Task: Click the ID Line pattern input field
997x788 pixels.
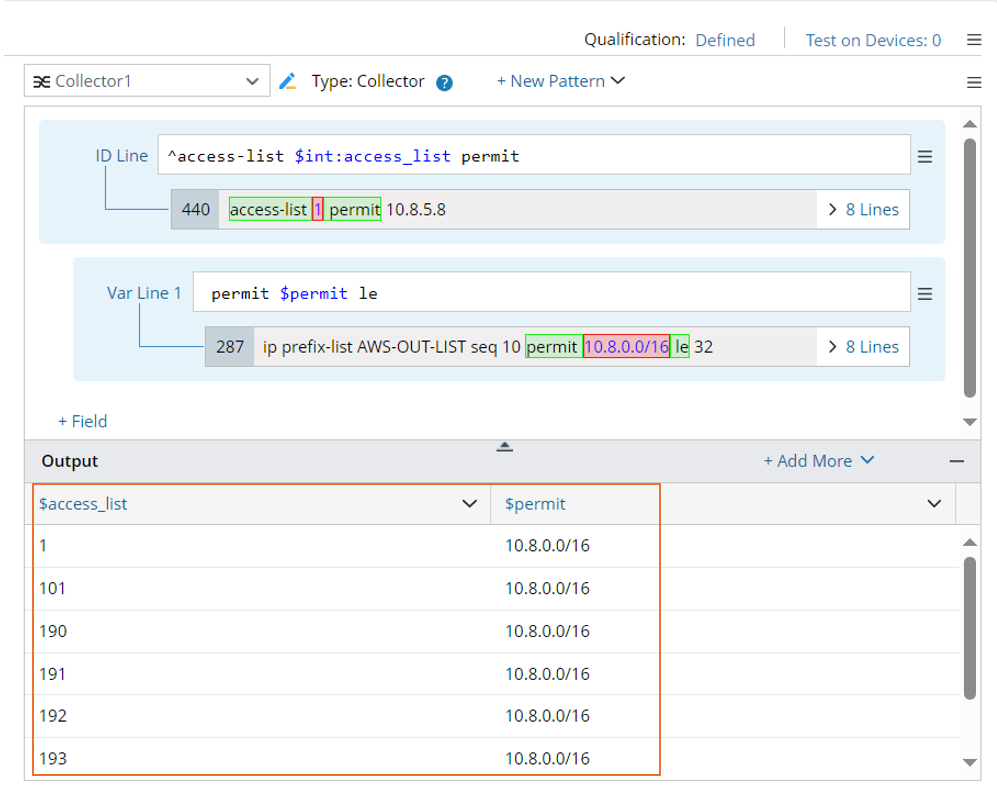Action: pos(534,156)
